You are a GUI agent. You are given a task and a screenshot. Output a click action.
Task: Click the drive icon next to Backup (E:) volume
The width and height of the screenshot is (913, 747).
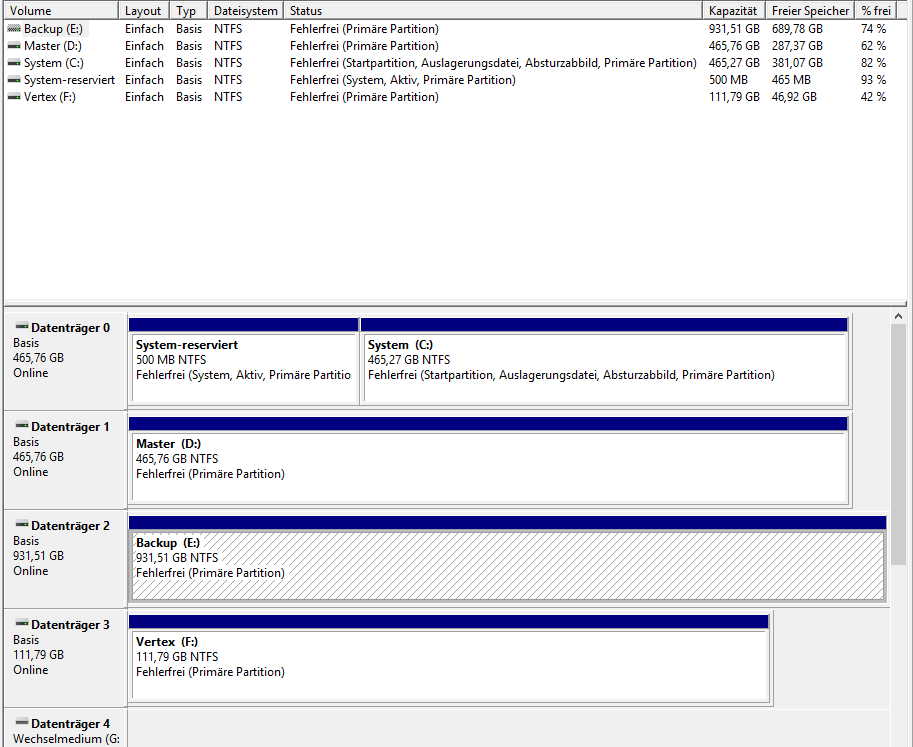coord(14,29)
